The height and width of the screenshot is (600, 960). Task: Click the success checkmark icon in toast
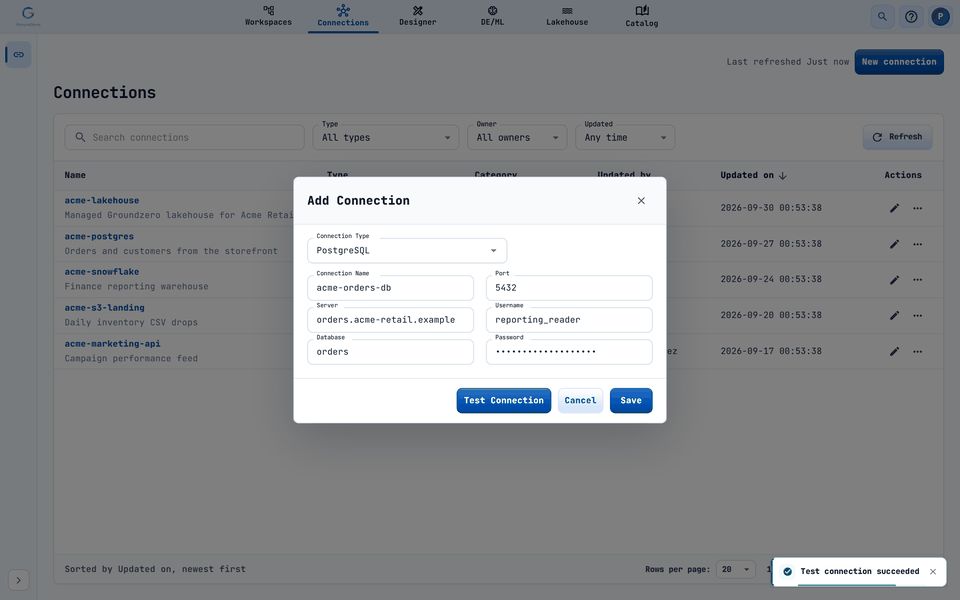tap(787, 572)
